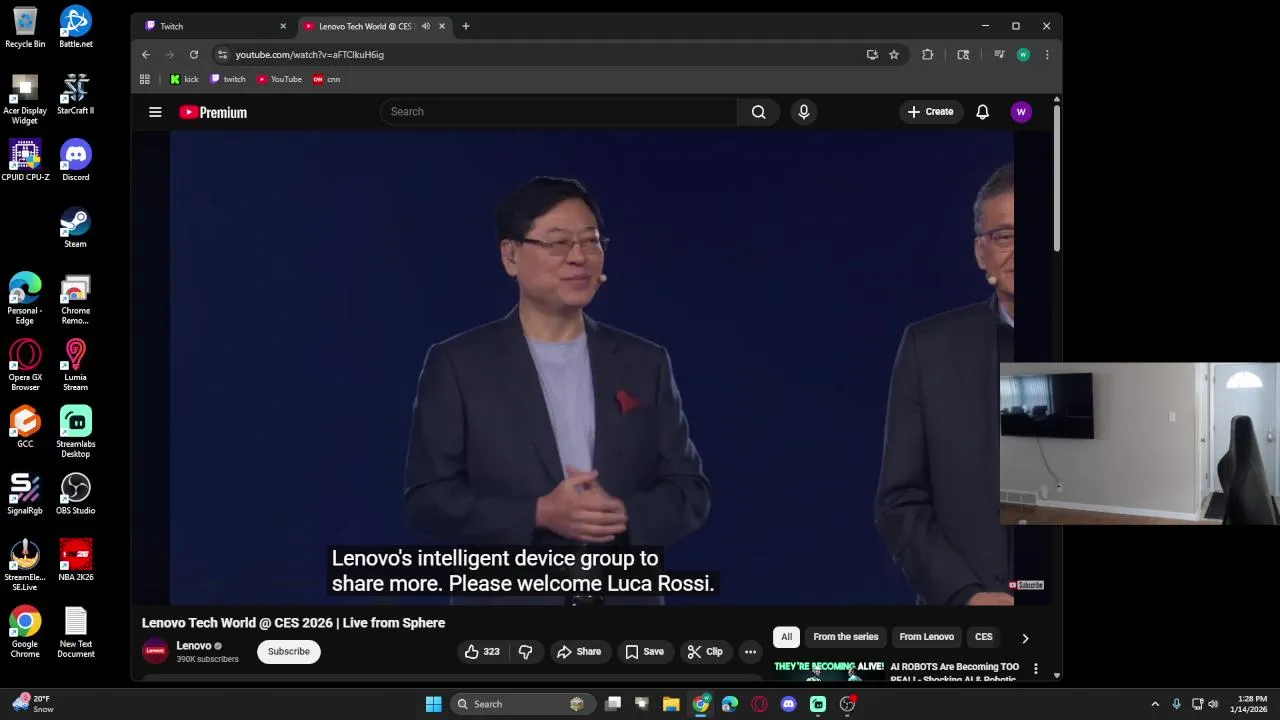The width and height of the screenshot is (1280, 720).
Task: Open the purple W account avatar on YouTube
Action: pyautogui.click(x=1021, y=112)
